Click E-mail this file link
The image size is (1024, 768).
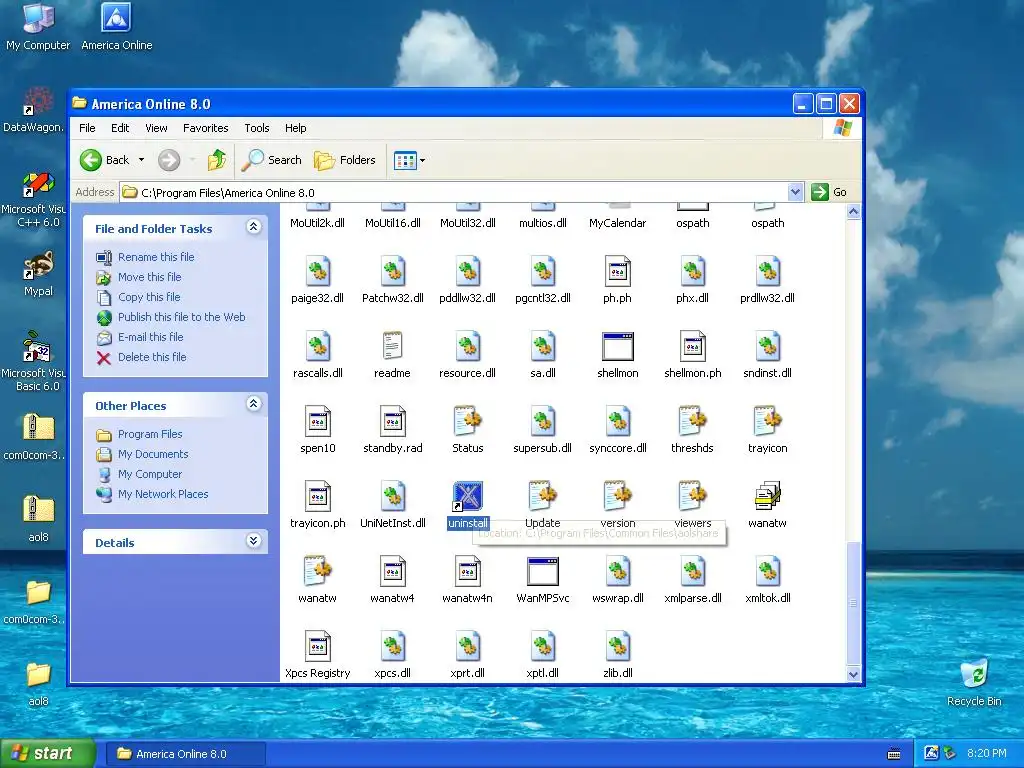(150, 337)
